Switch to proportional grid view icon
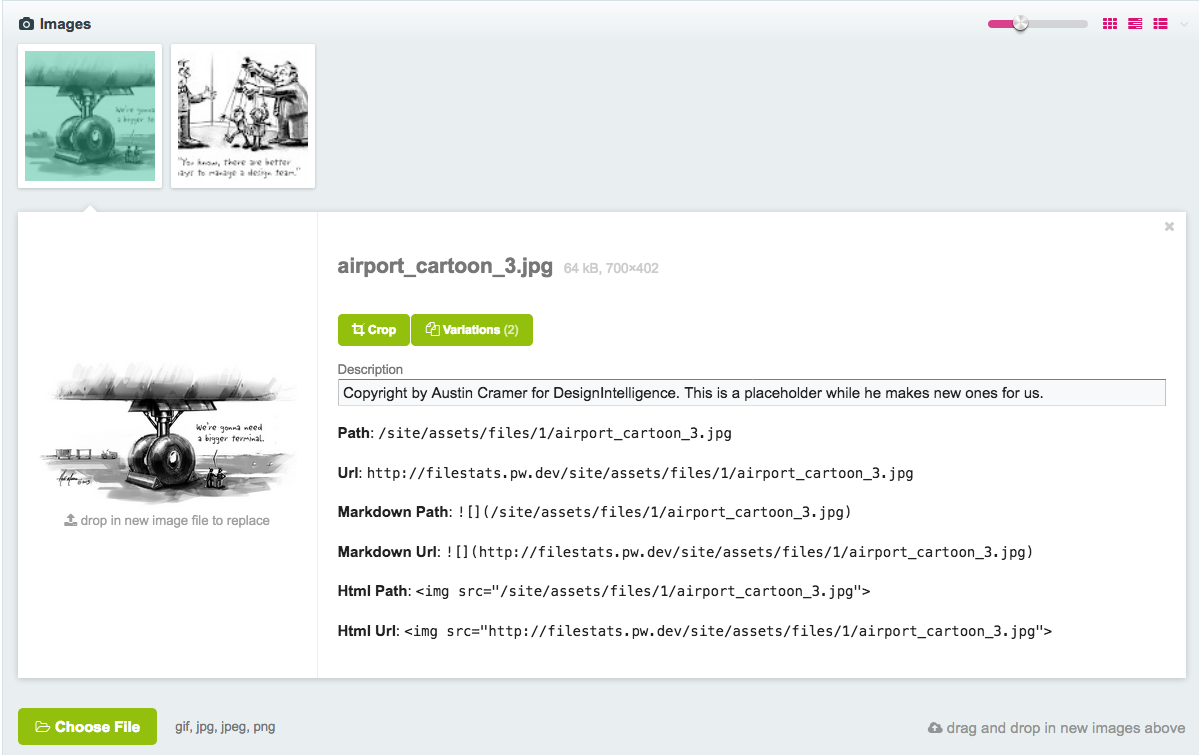Viewport: 1199px width, 755px height. (x=1135, y=24)
